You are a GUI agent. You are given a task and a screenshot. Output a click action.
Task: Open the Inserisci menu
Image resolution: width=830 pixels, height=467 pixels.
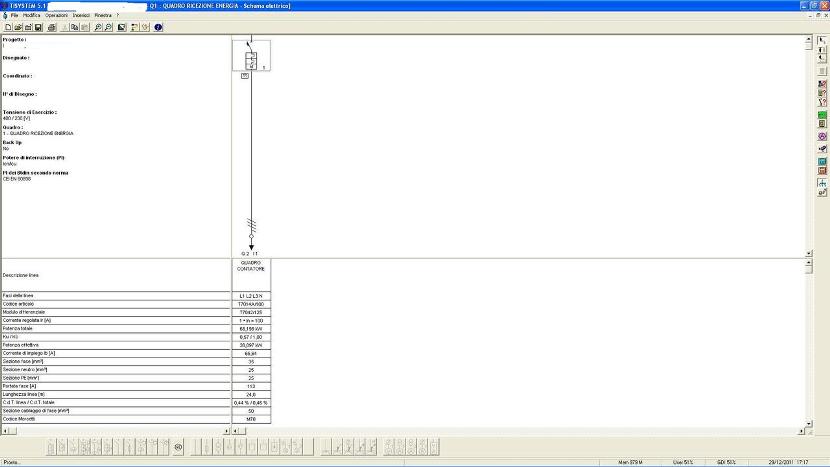[x=82, y=16]
